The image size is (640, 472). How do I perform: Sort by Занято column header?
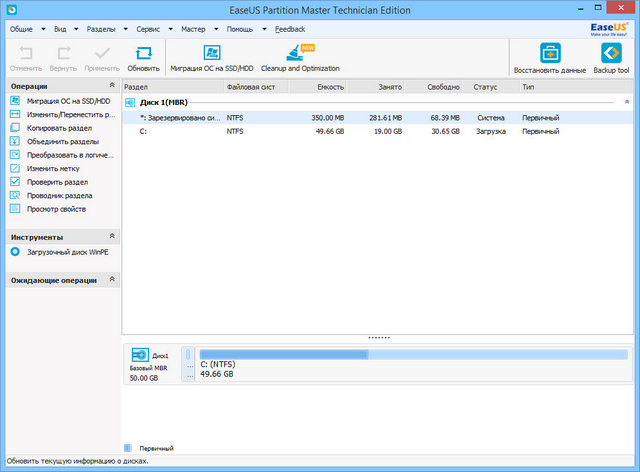tap(376, 87)
